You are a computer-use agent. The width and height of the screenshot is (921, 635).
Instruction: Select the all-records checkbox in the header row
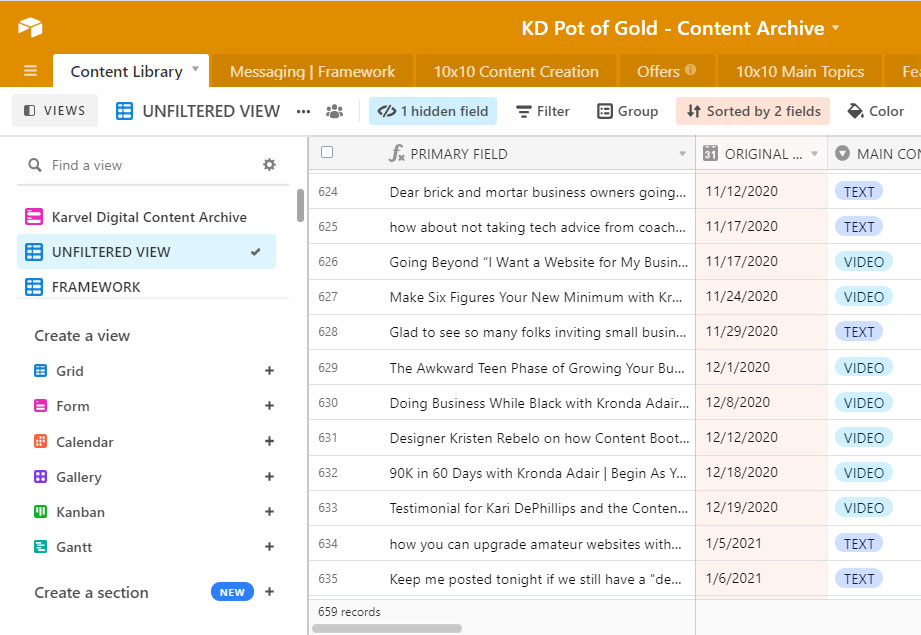(x=325, y=153)
